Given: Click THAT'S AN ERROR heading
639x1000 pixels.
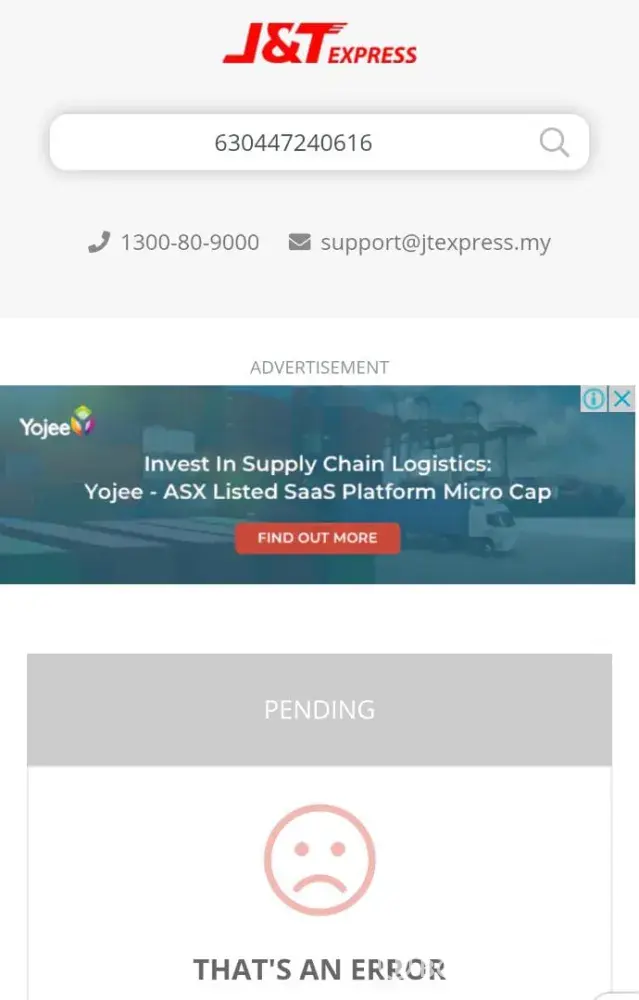Looking at the screenshot, I should [320, 969].
